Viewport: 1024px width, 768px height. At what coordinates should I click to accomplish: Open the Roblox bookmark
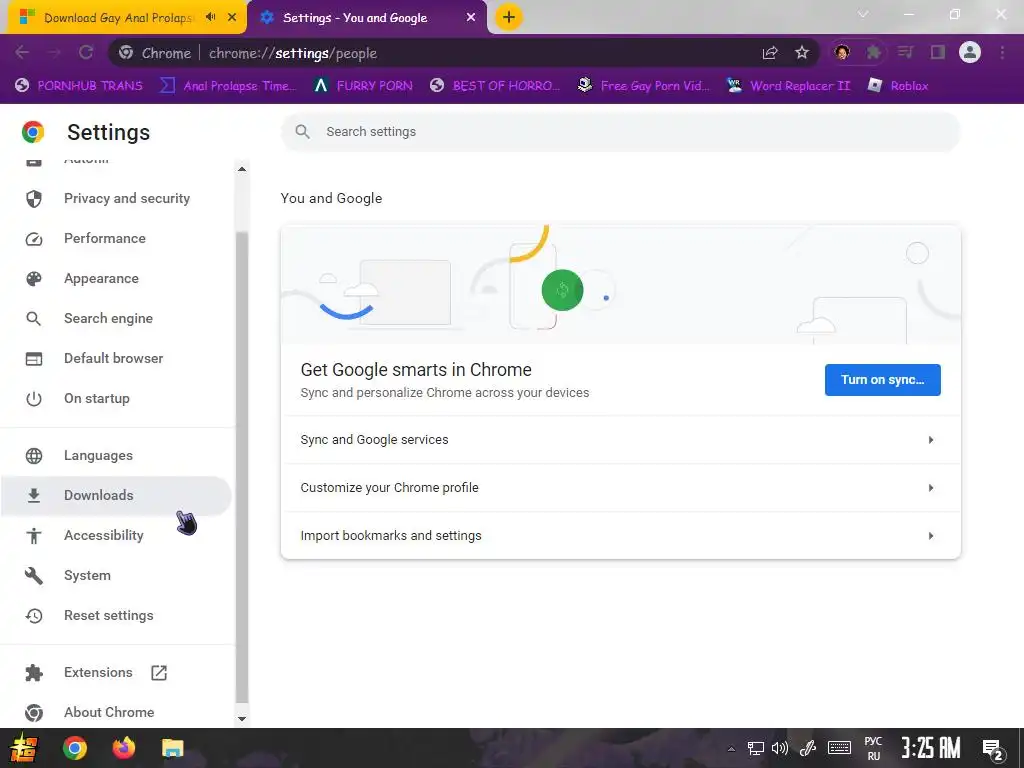click(898, 86)
